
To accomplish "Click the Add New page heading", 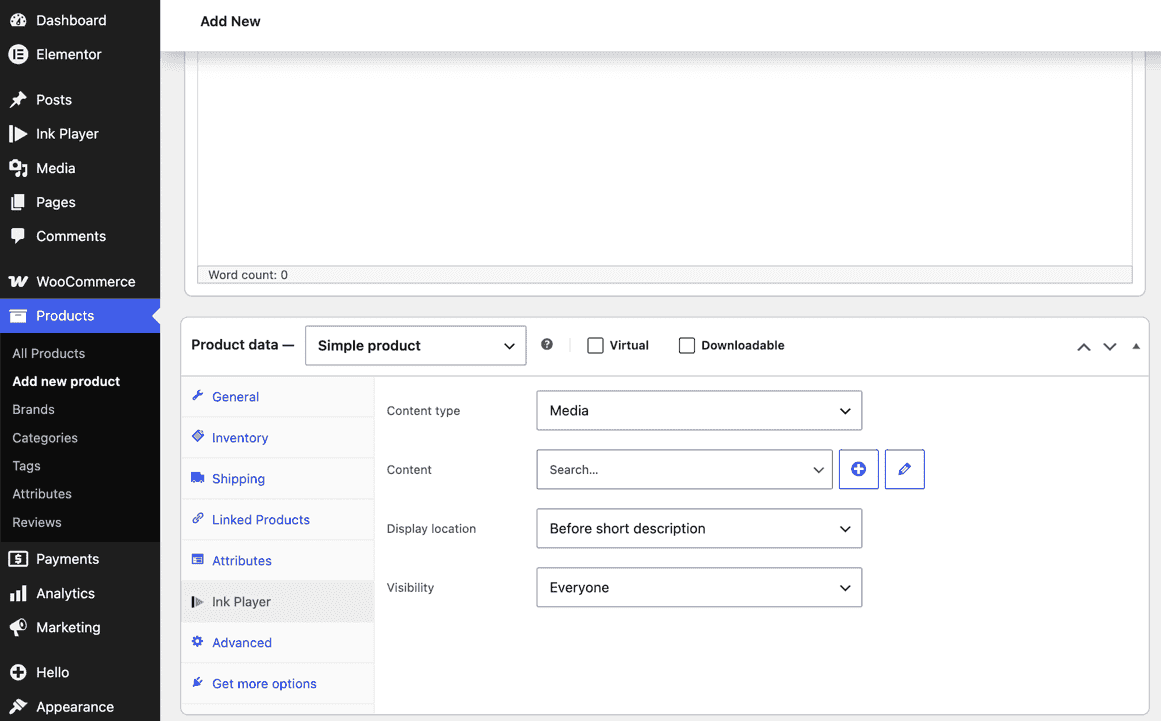I will (x=230, y=21).
